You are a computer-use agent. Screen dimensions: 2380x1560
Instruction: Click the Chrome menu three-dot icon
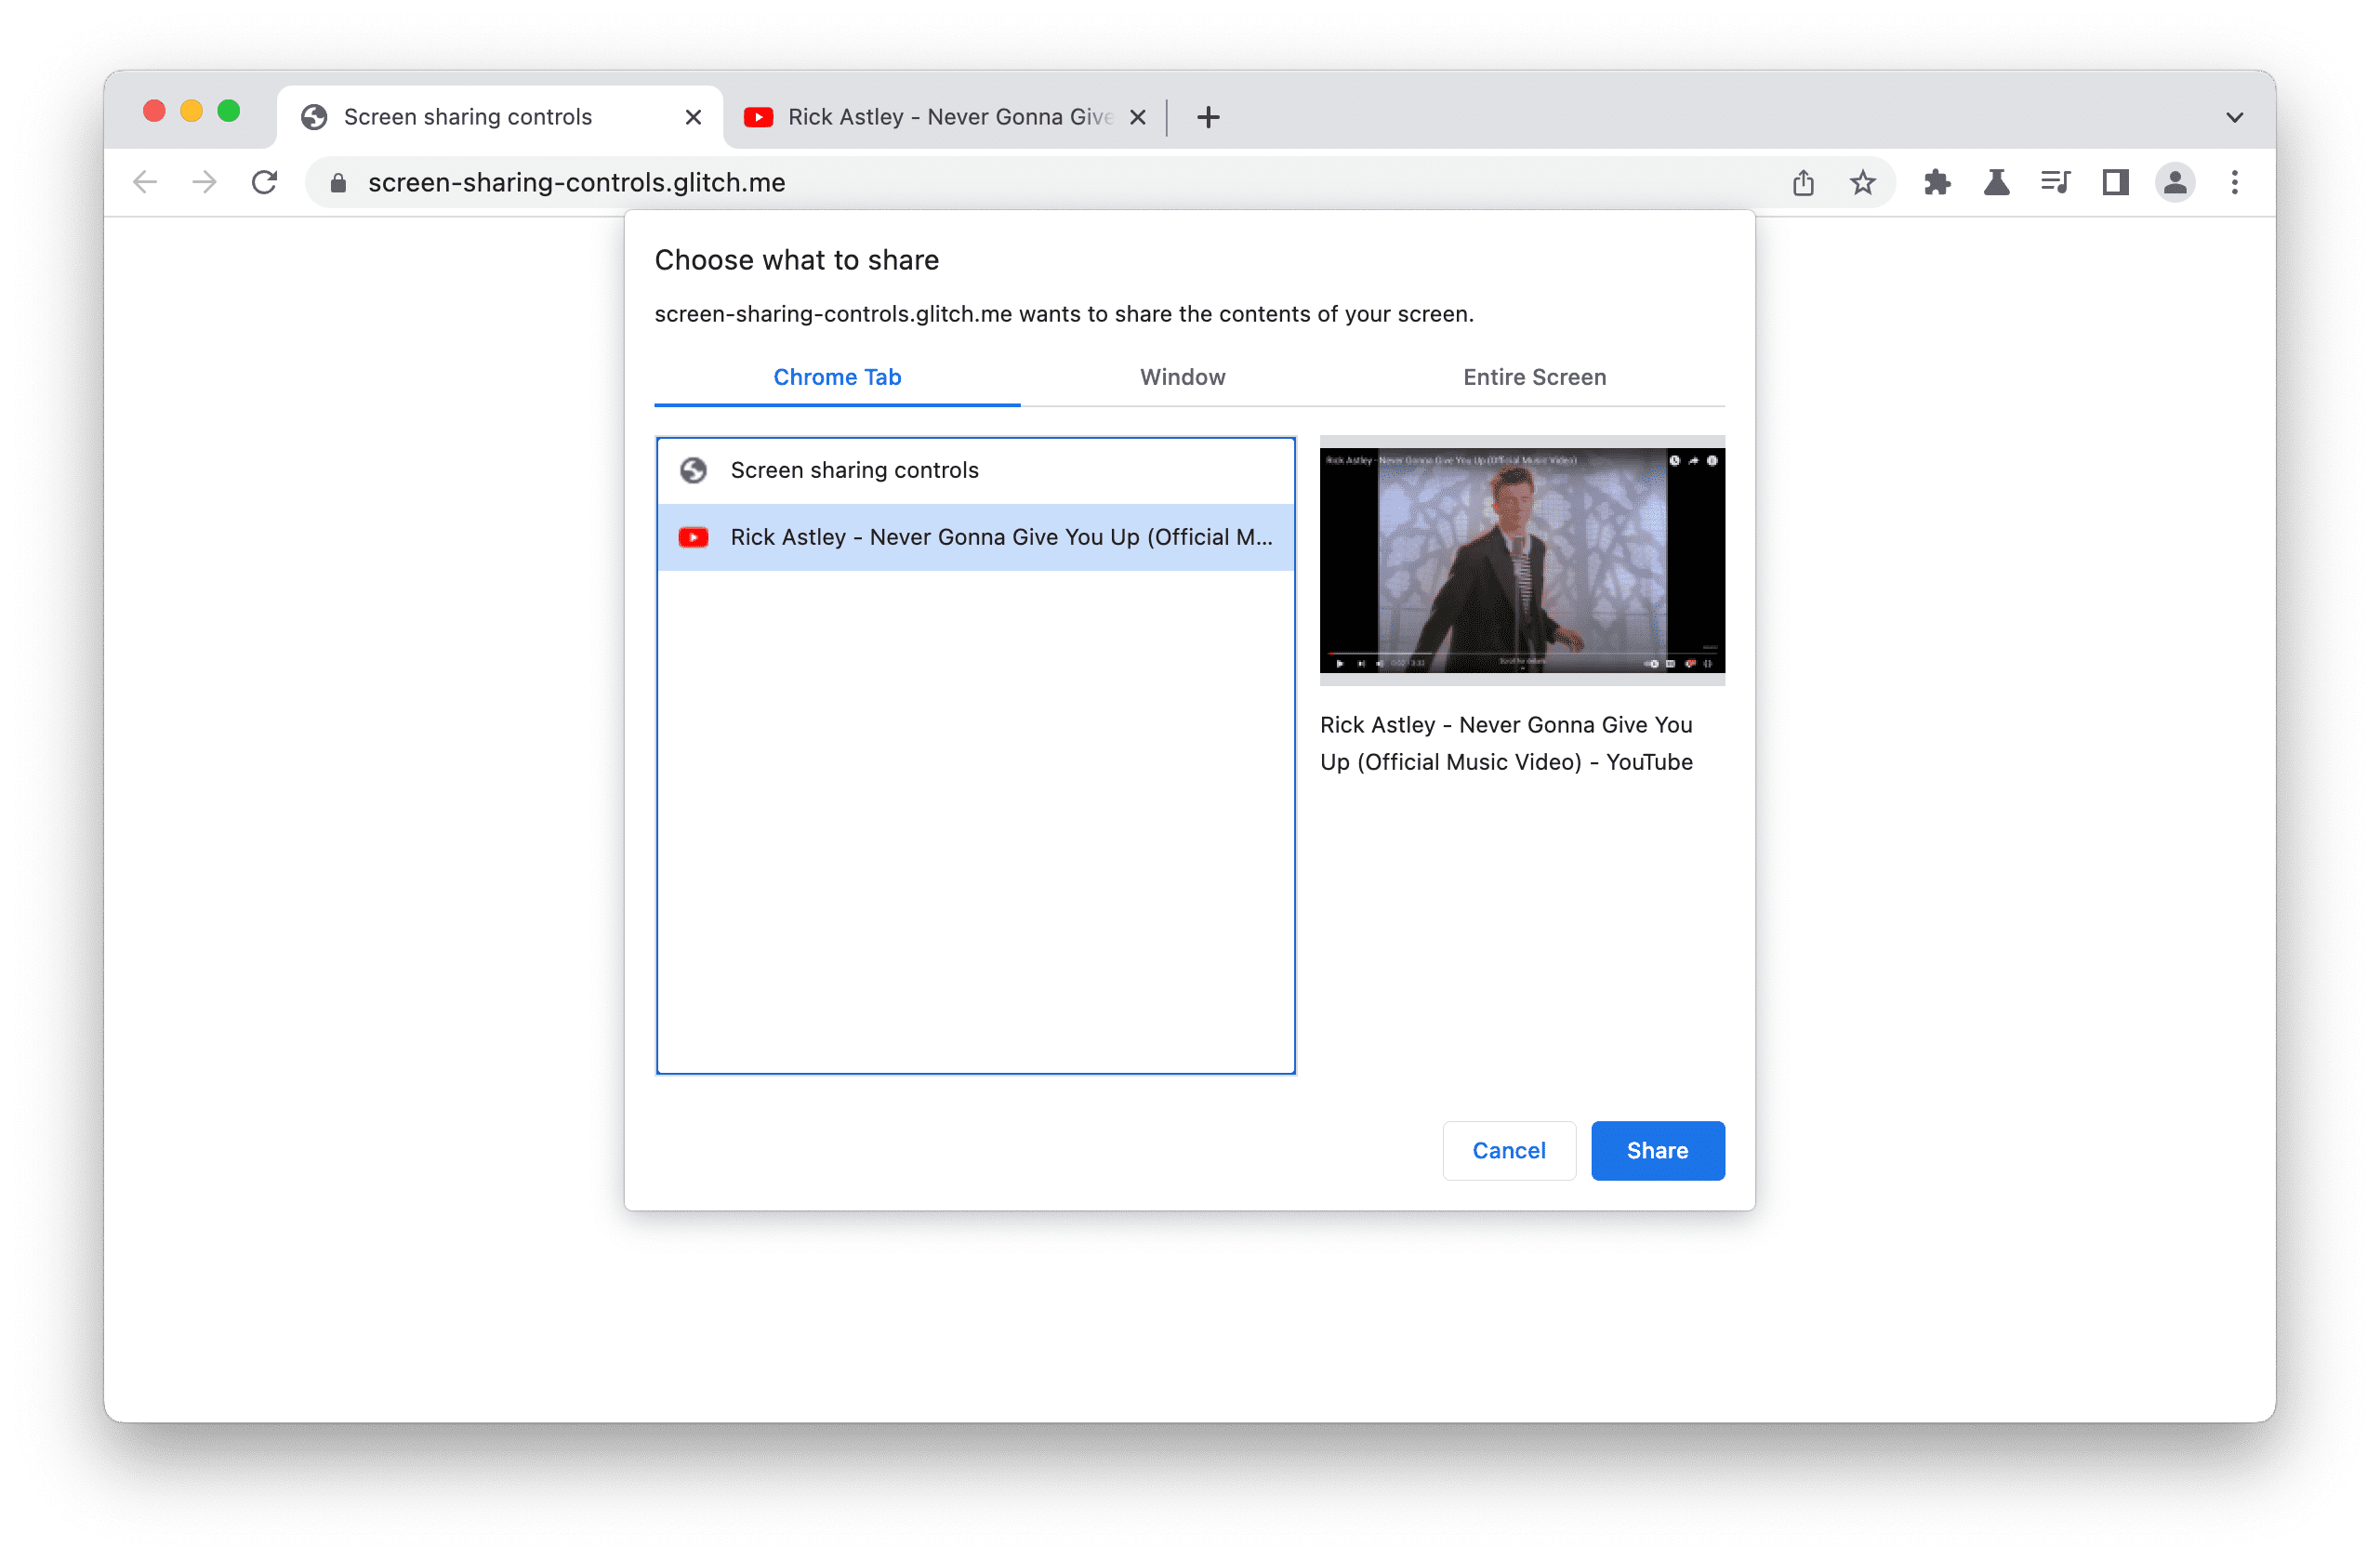tap(2237, 181)
